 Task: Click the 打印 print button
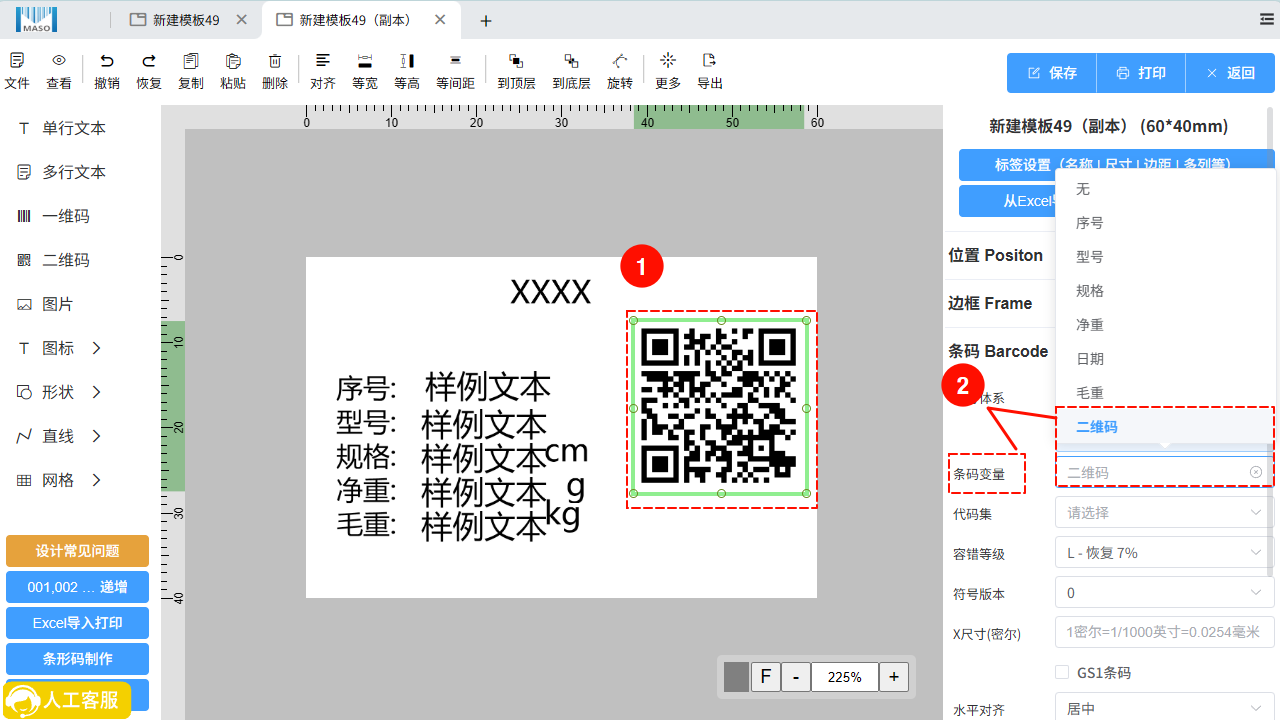[1141, 73]
